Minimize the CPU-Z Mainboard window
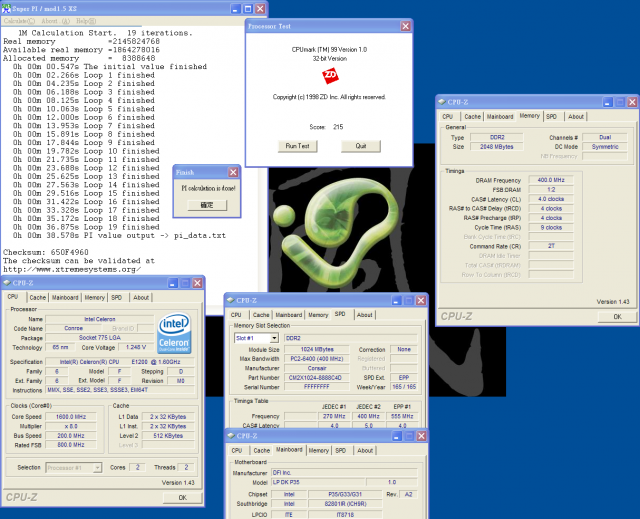The image size is (640, 519). pyautogui.click(x=397, y=436)
